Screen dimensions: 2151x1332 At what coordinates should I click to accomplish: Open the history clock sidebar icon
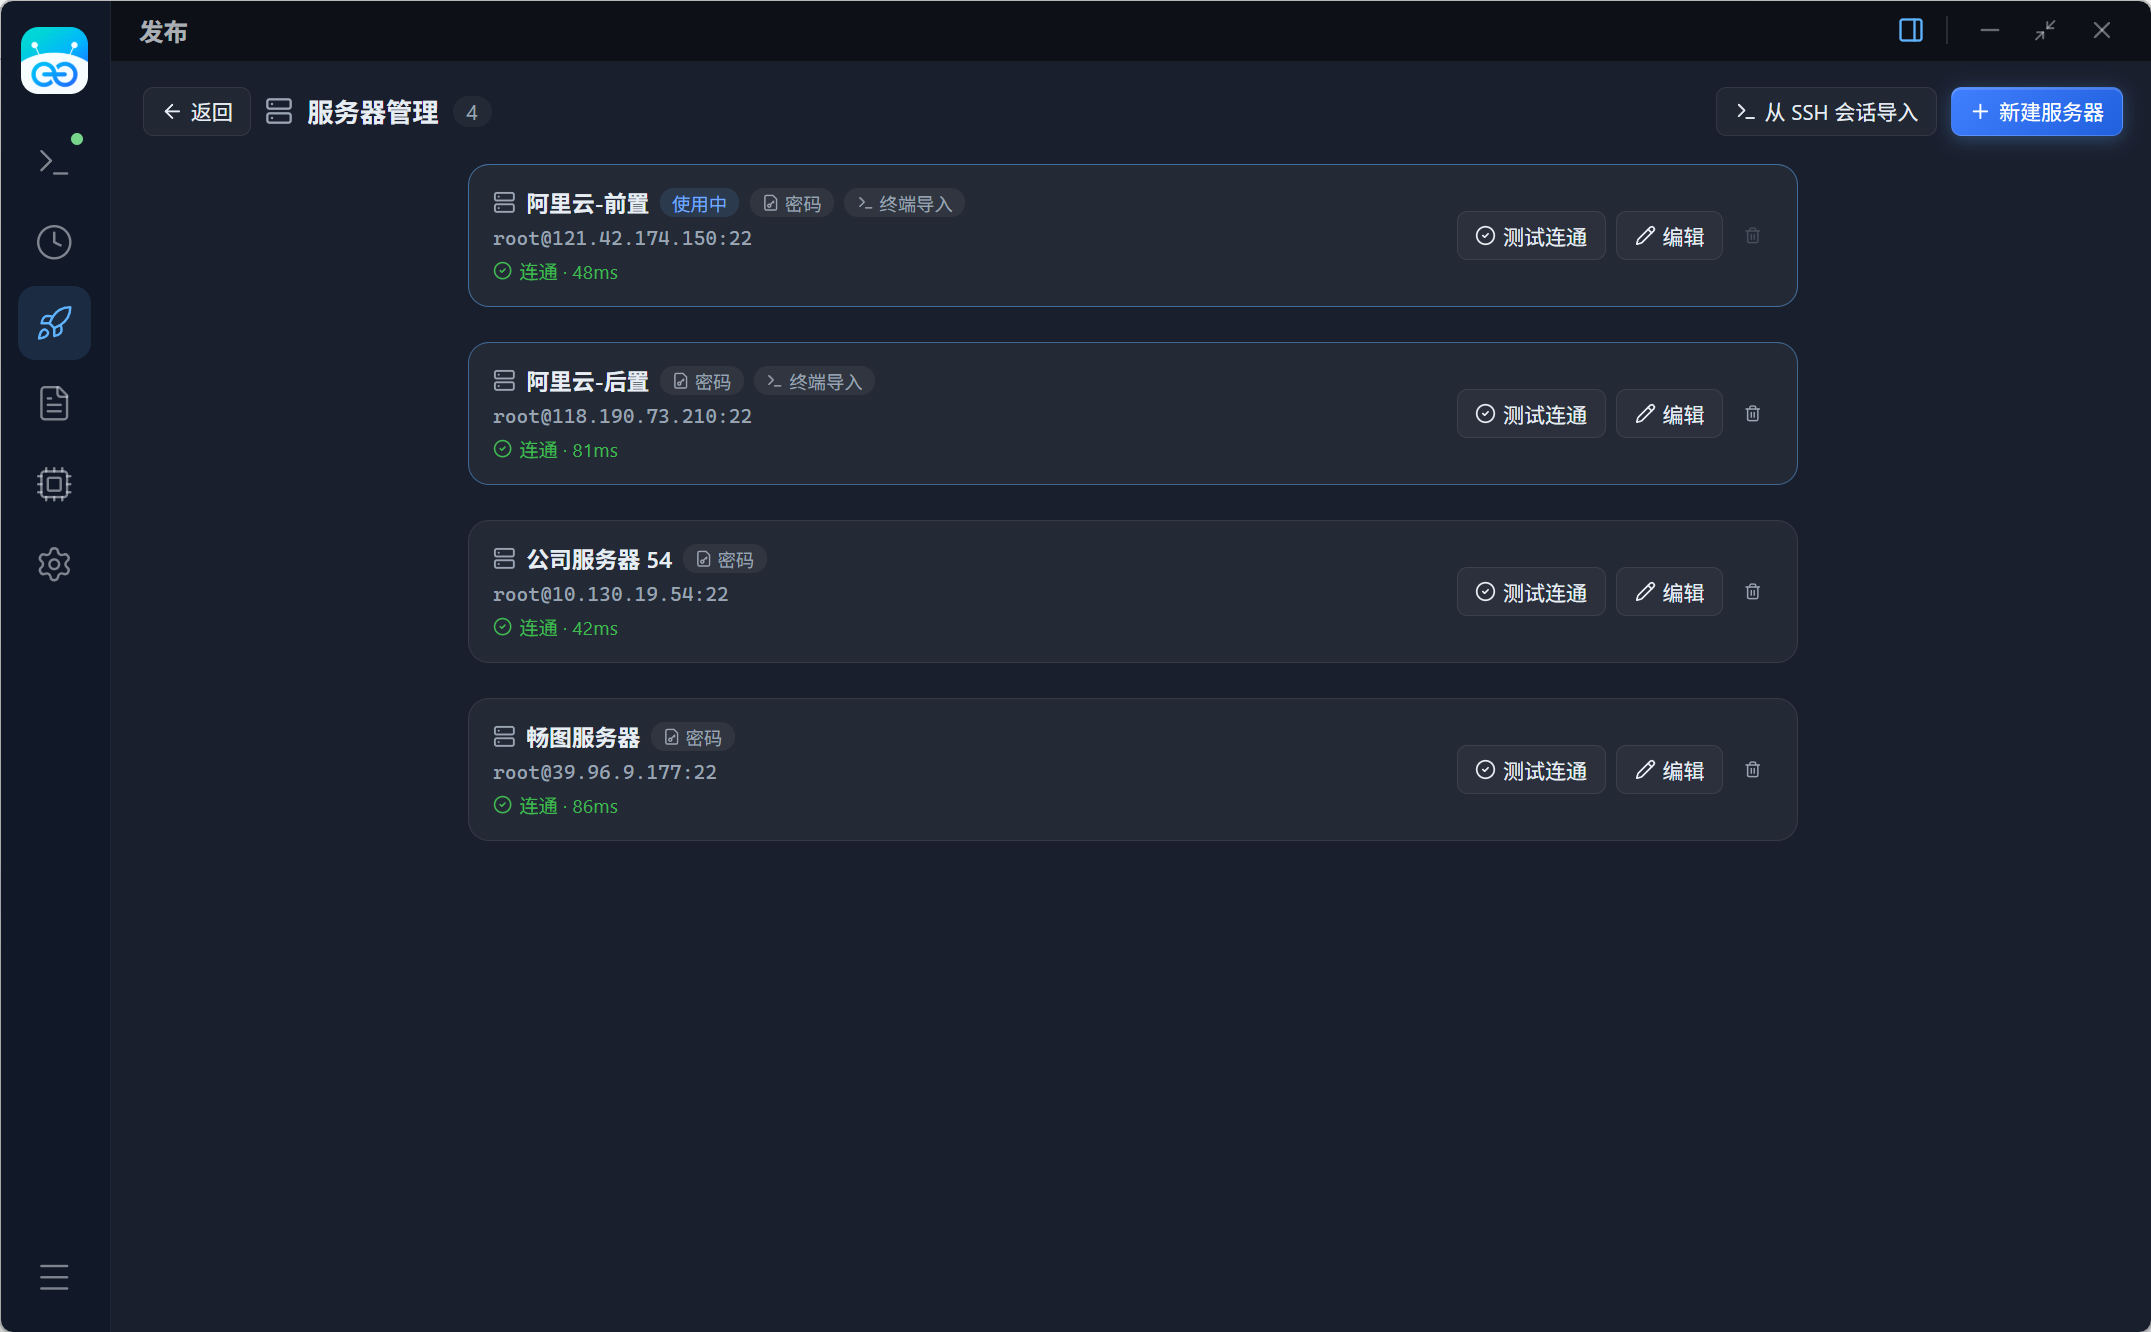coord(54,242)
